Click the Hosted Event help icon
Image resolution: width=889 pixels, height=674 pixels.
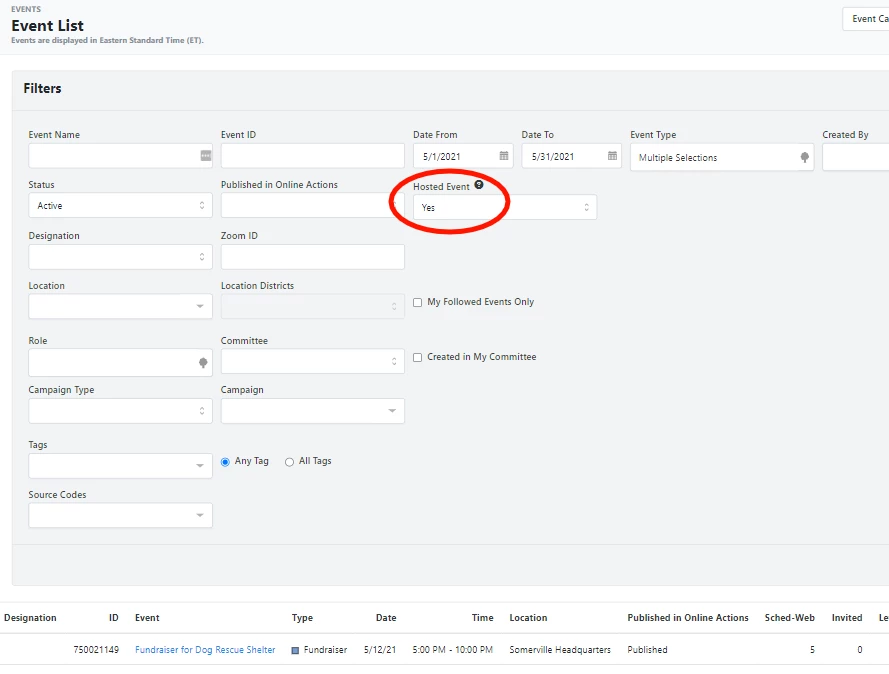pos(479,184)
